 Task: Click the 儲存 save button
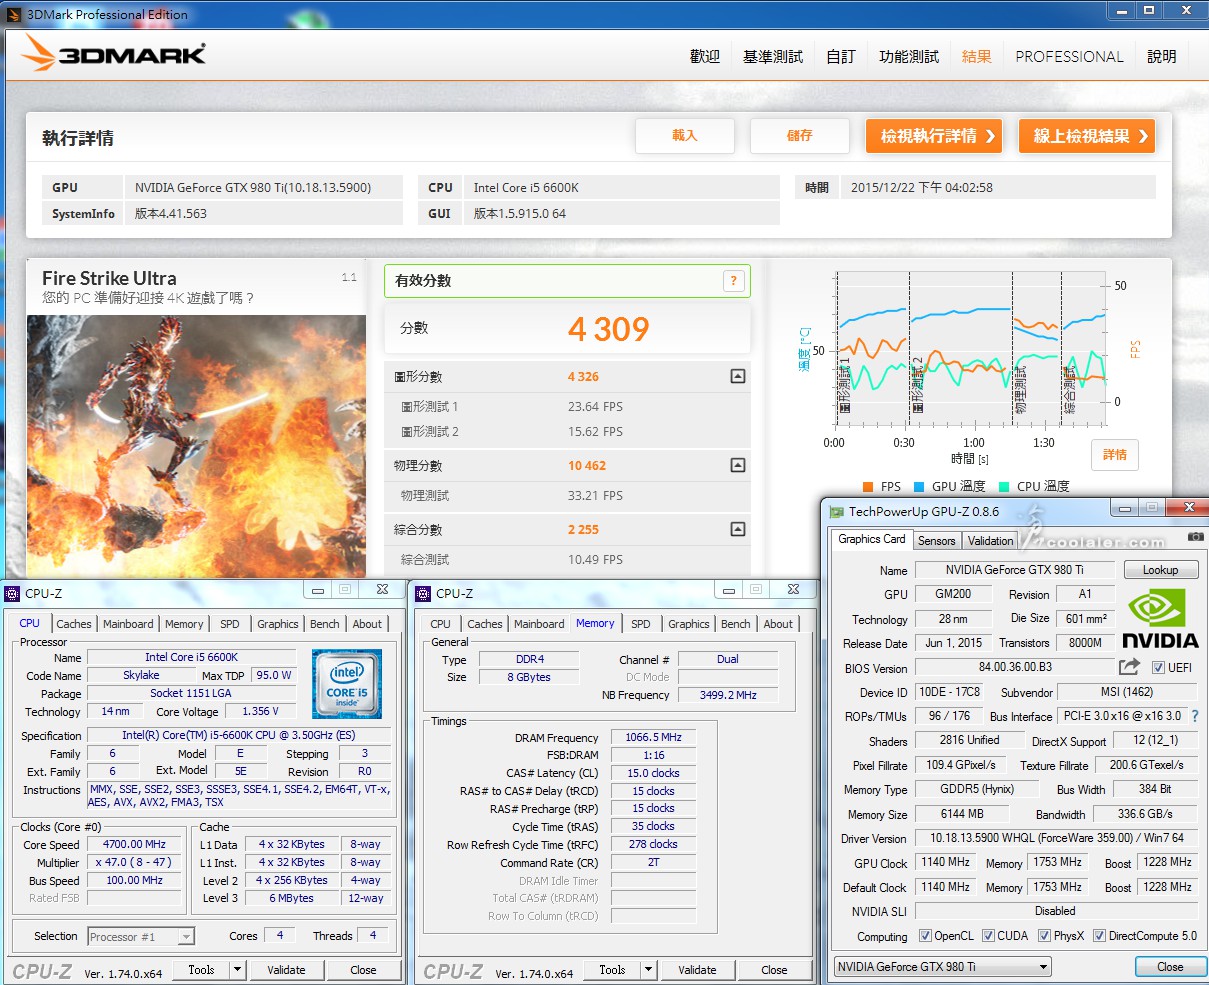800,136
